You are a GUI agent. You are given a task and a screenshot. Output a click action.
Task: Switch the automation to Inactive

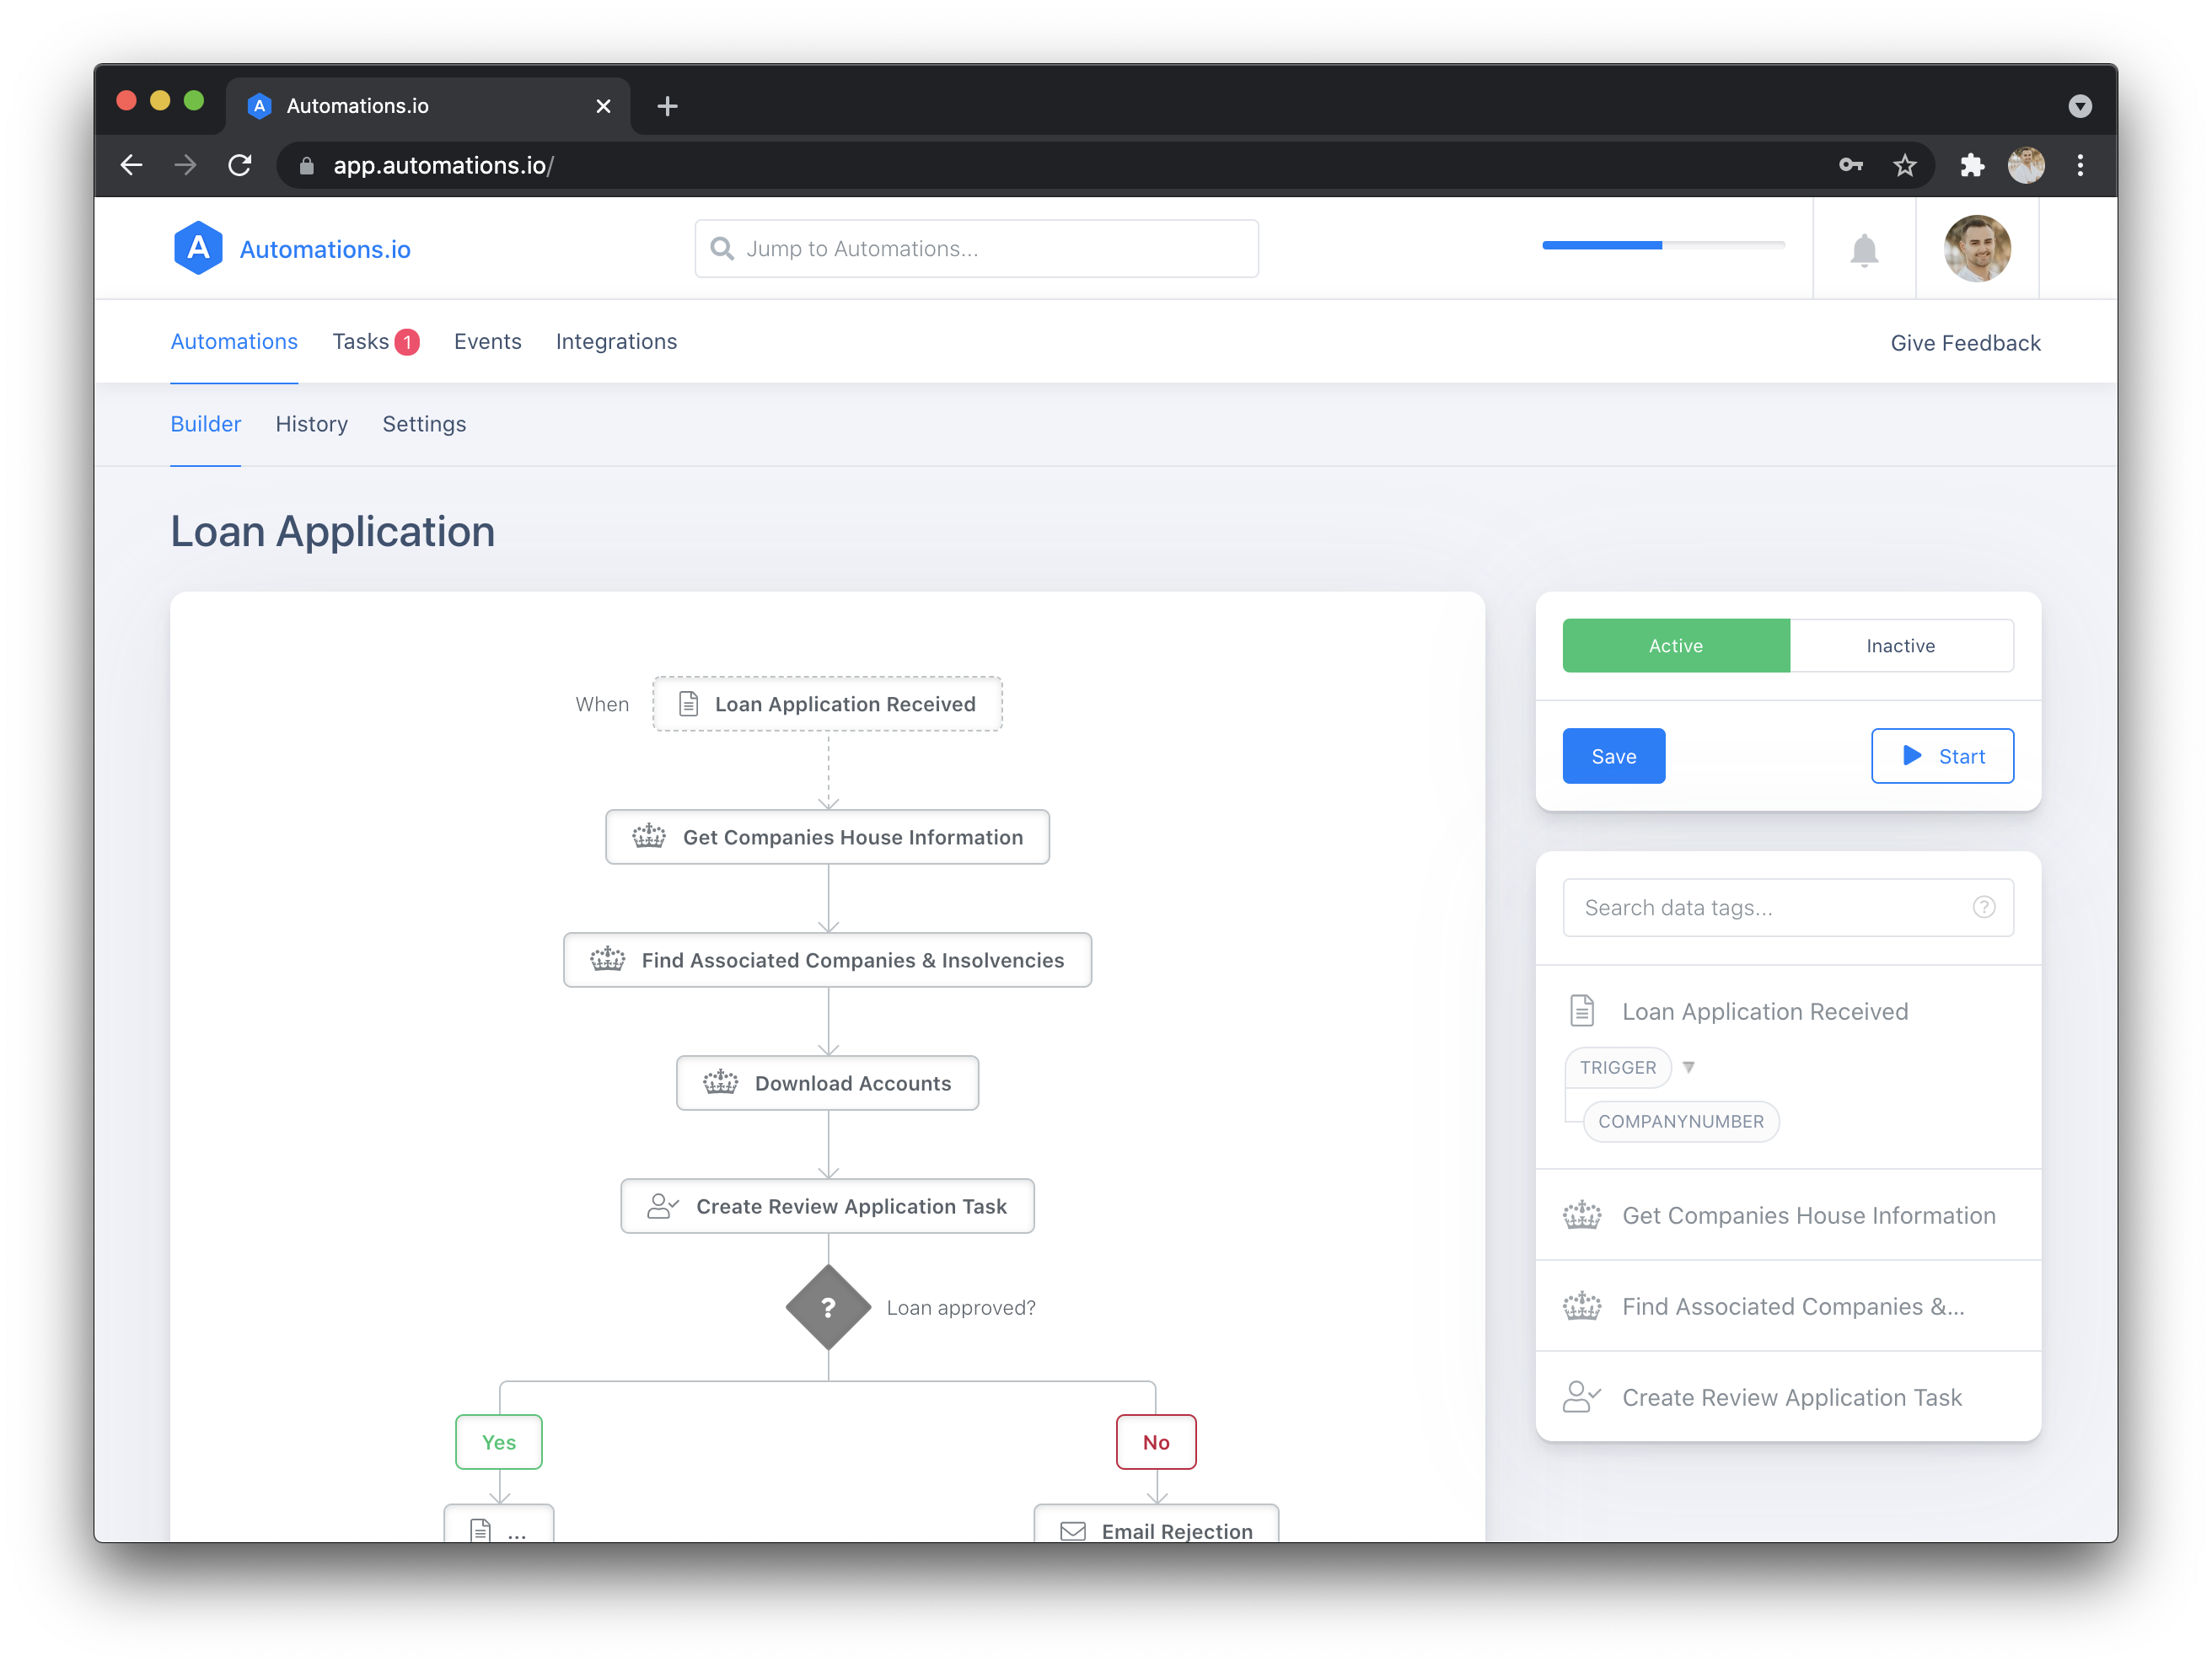[1901, 645]
